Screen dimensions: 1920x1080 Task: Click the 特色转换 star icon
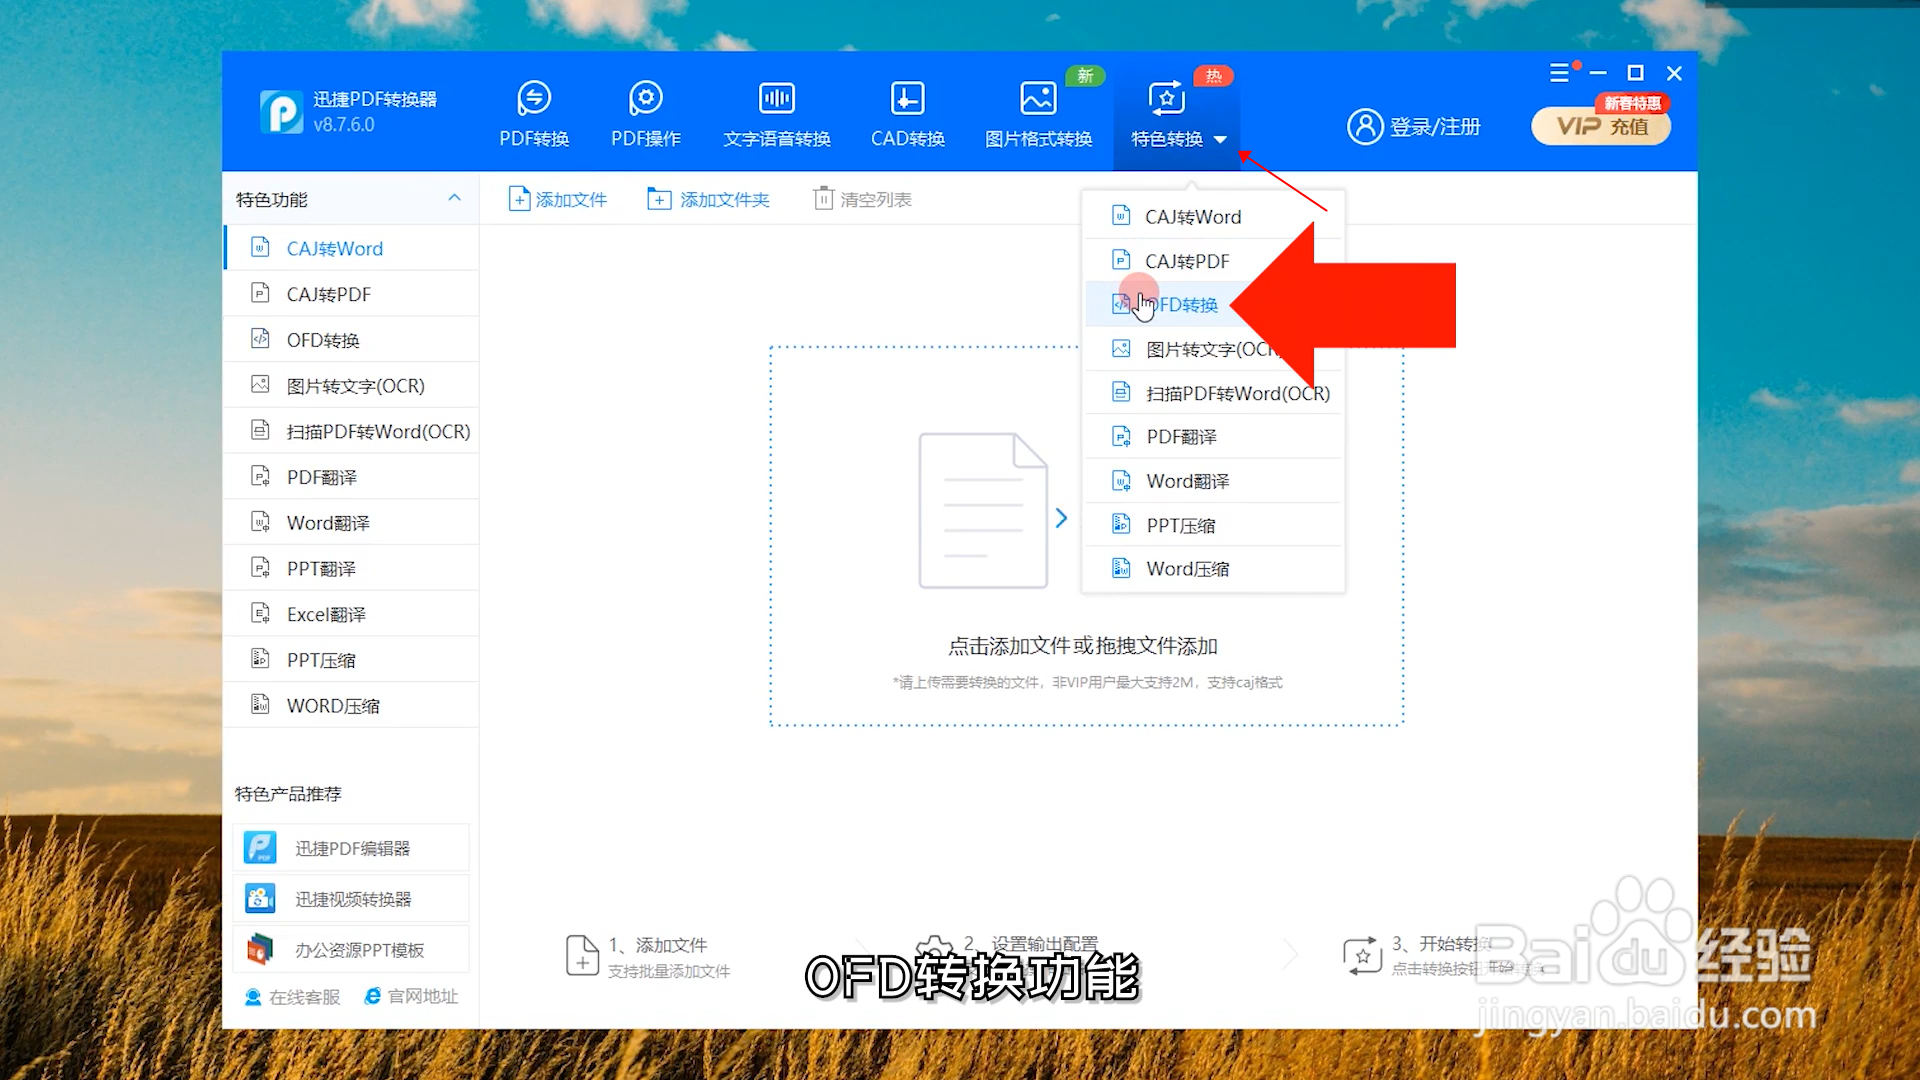1166,98
